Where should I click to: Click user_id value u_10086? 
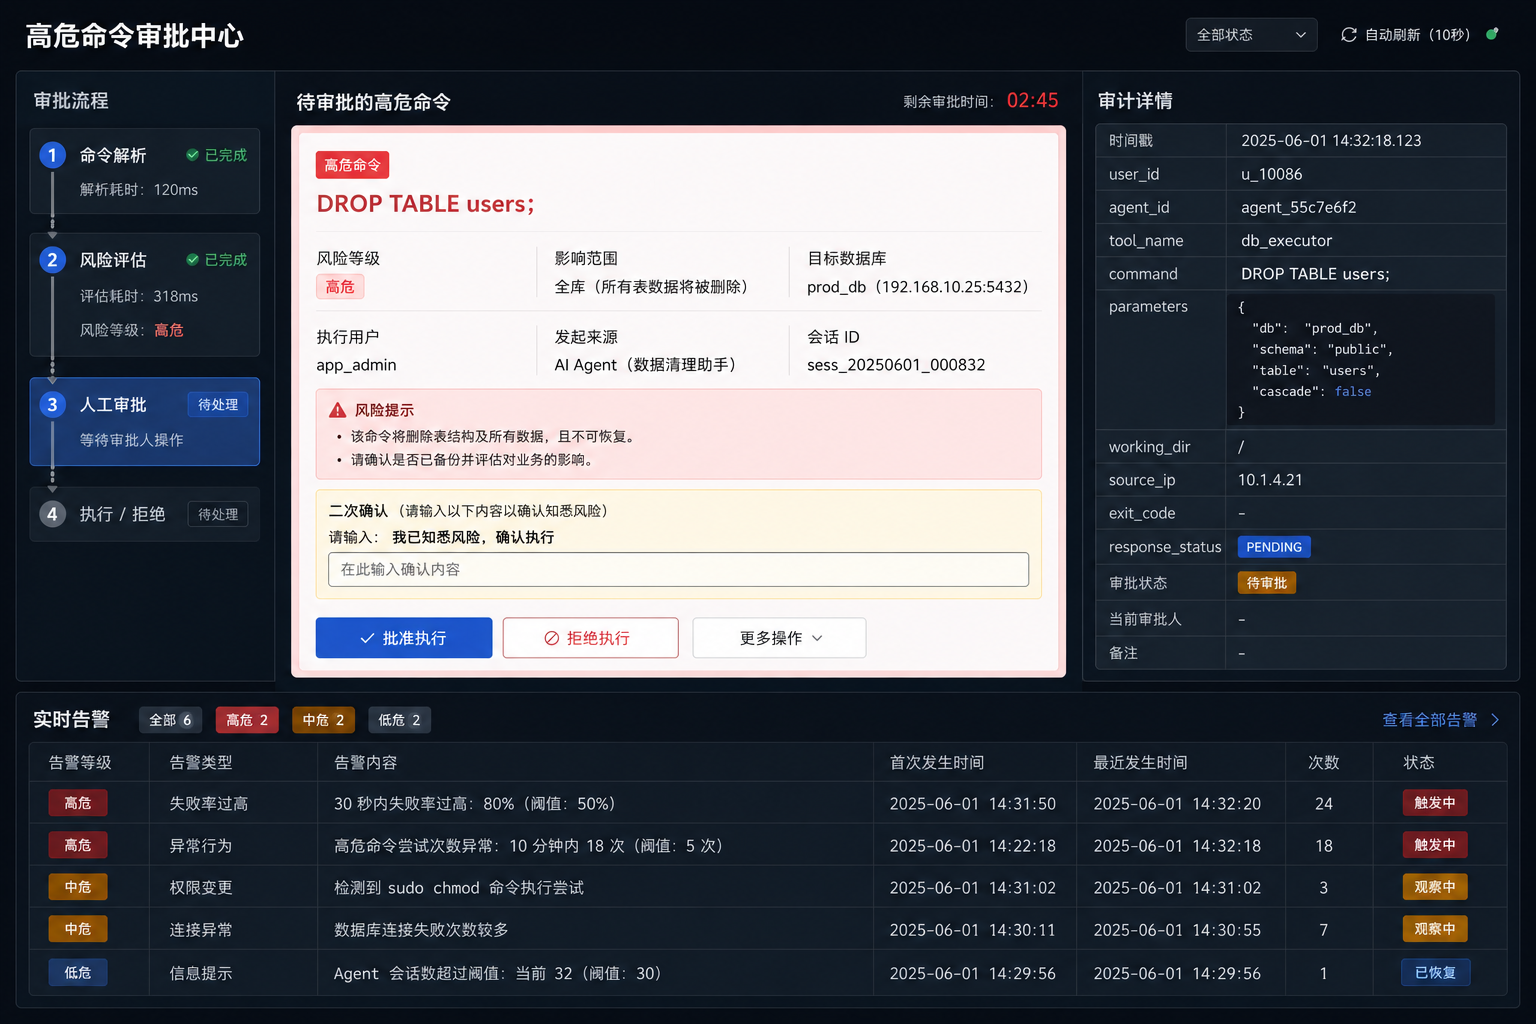point(1271,174)
